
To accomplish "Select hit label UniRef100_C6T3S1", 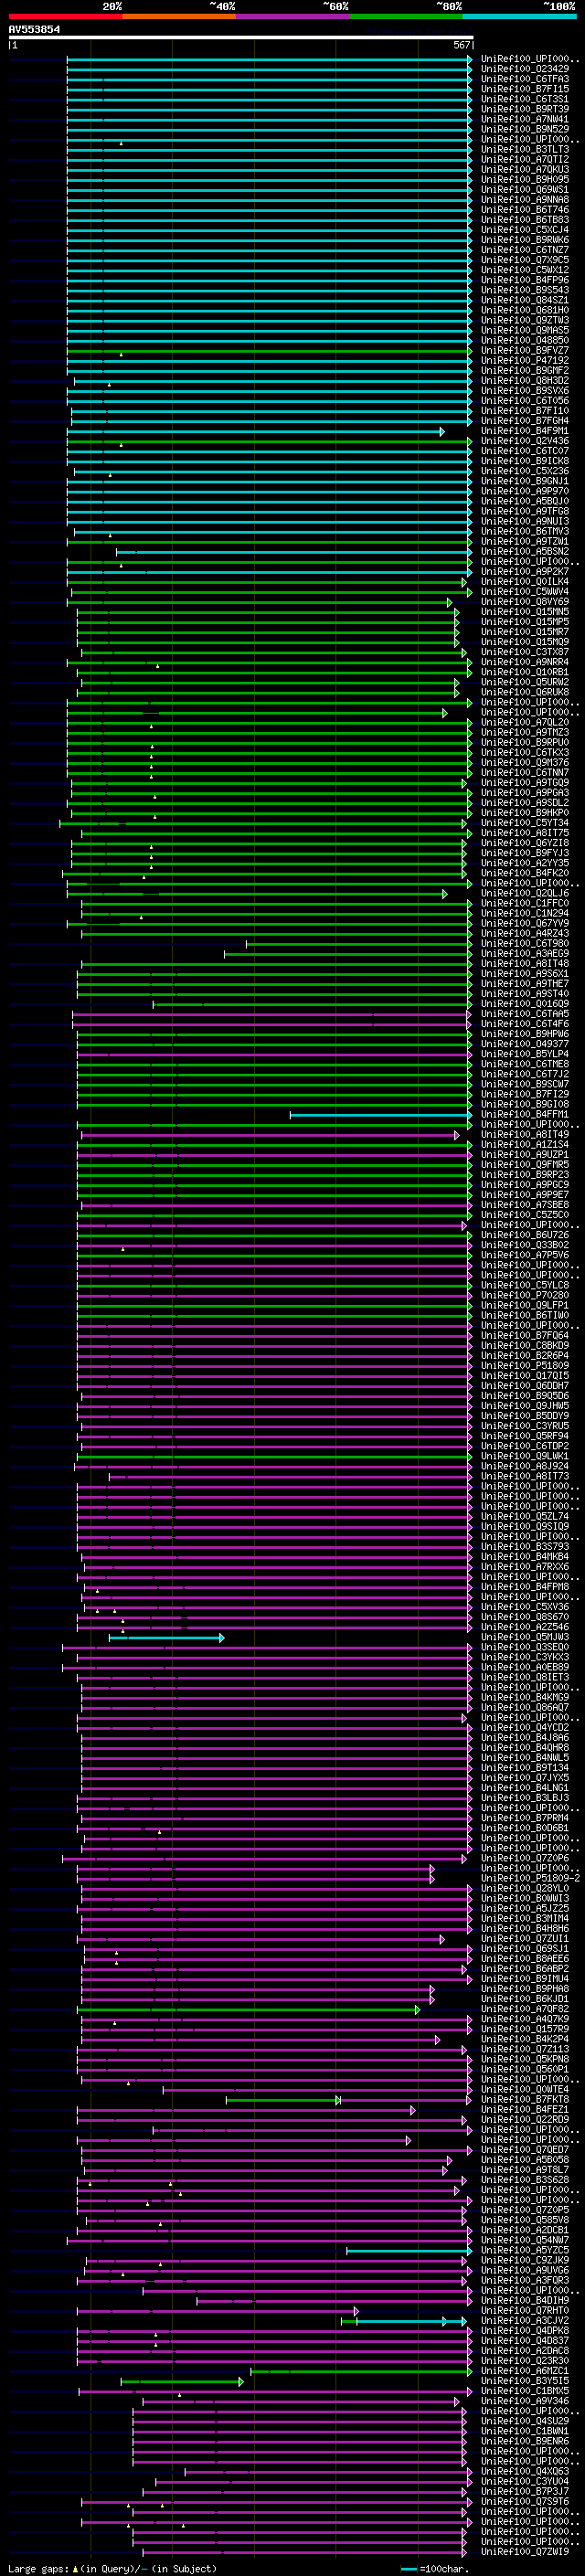I will [524, 99].
